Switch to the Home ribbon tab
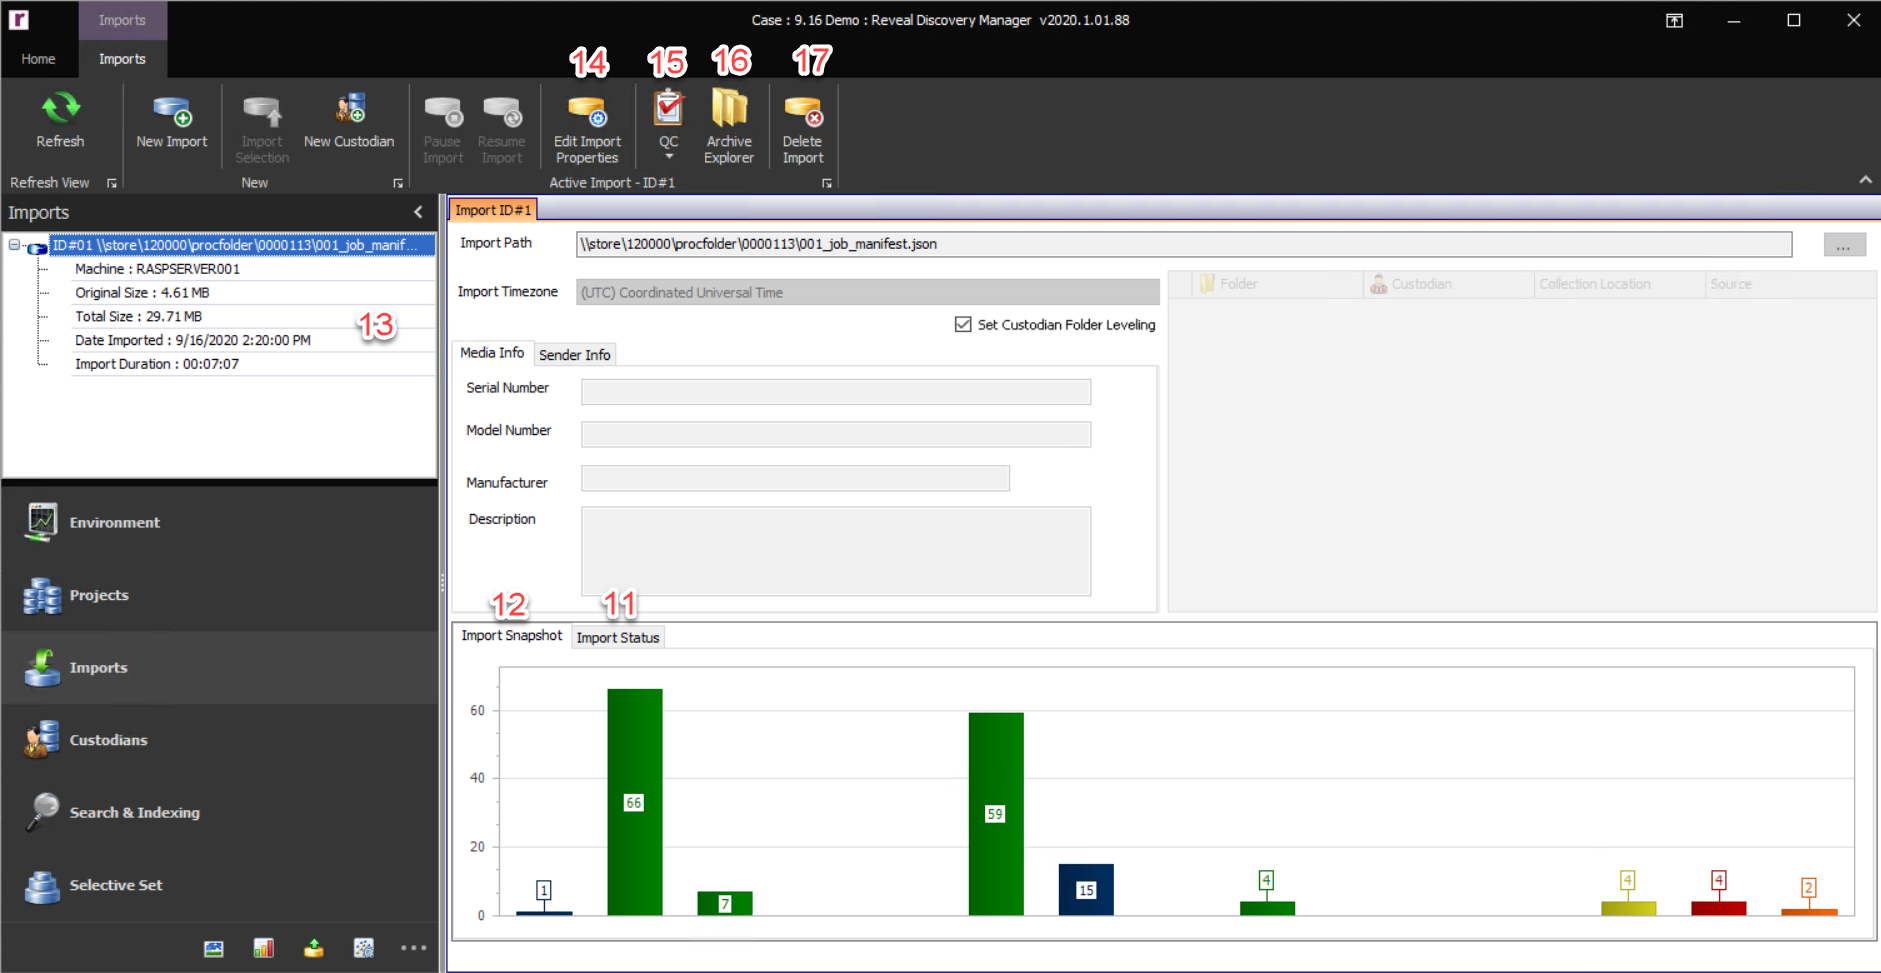Image resolution: width=1881 pixels, height=973 pixels. tap(38, 59)
